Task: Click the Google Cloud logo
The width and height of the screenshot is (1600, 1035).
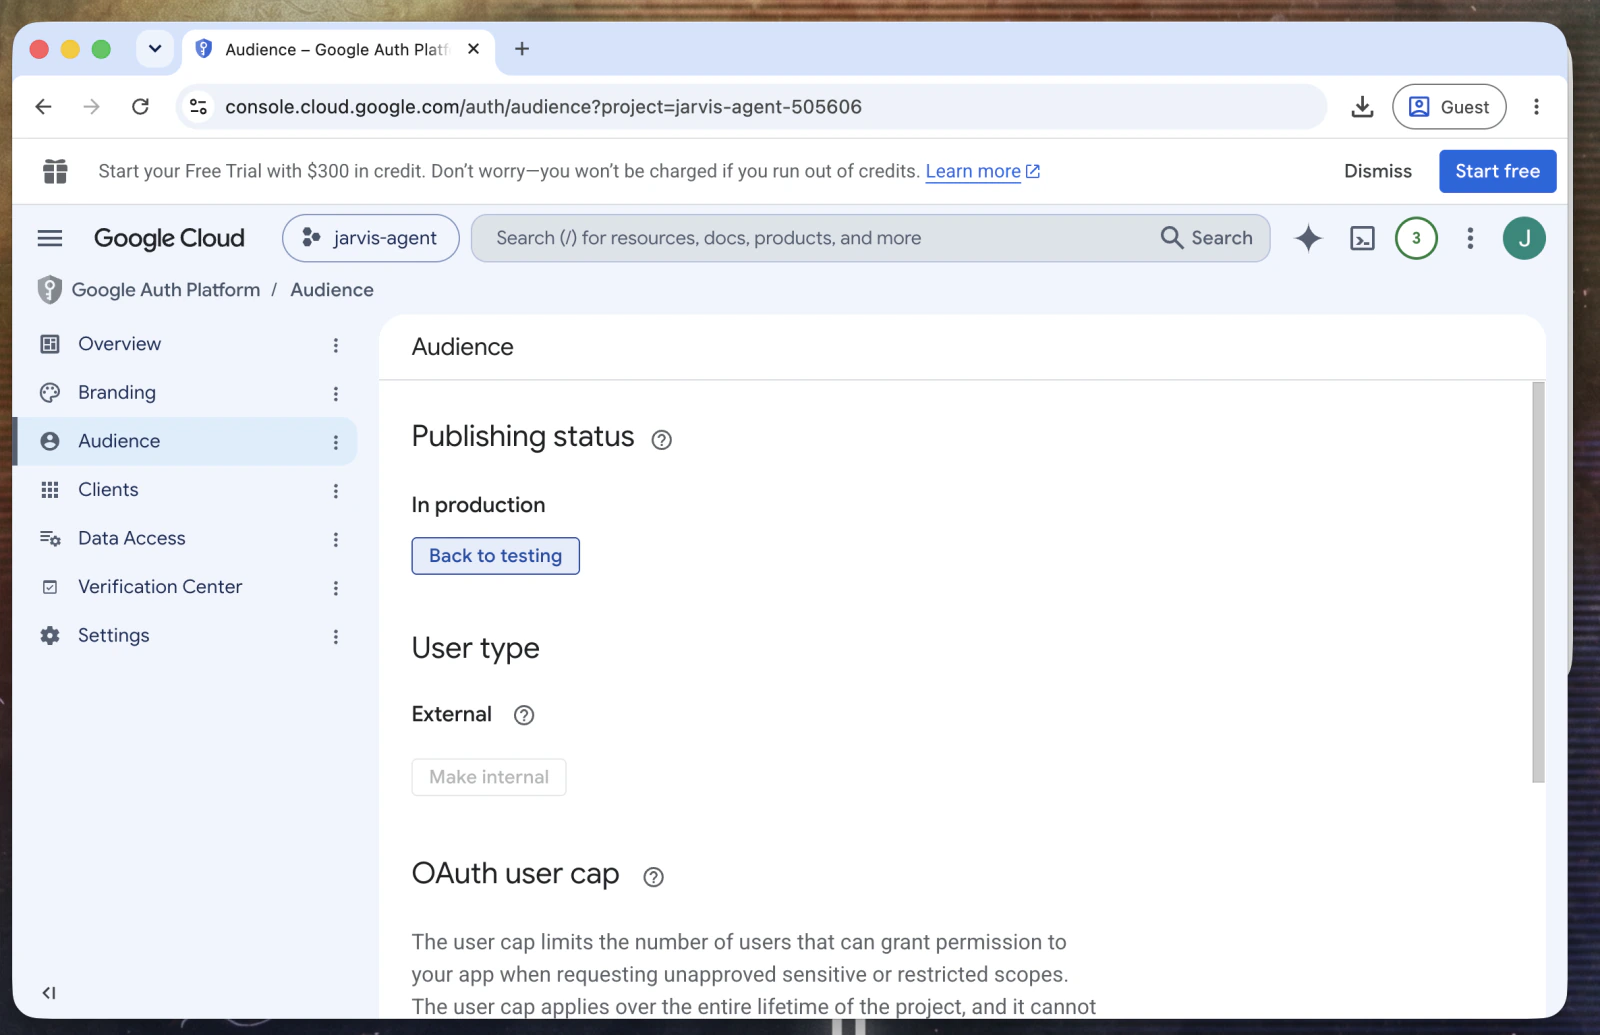Action: tap(169, 238)
